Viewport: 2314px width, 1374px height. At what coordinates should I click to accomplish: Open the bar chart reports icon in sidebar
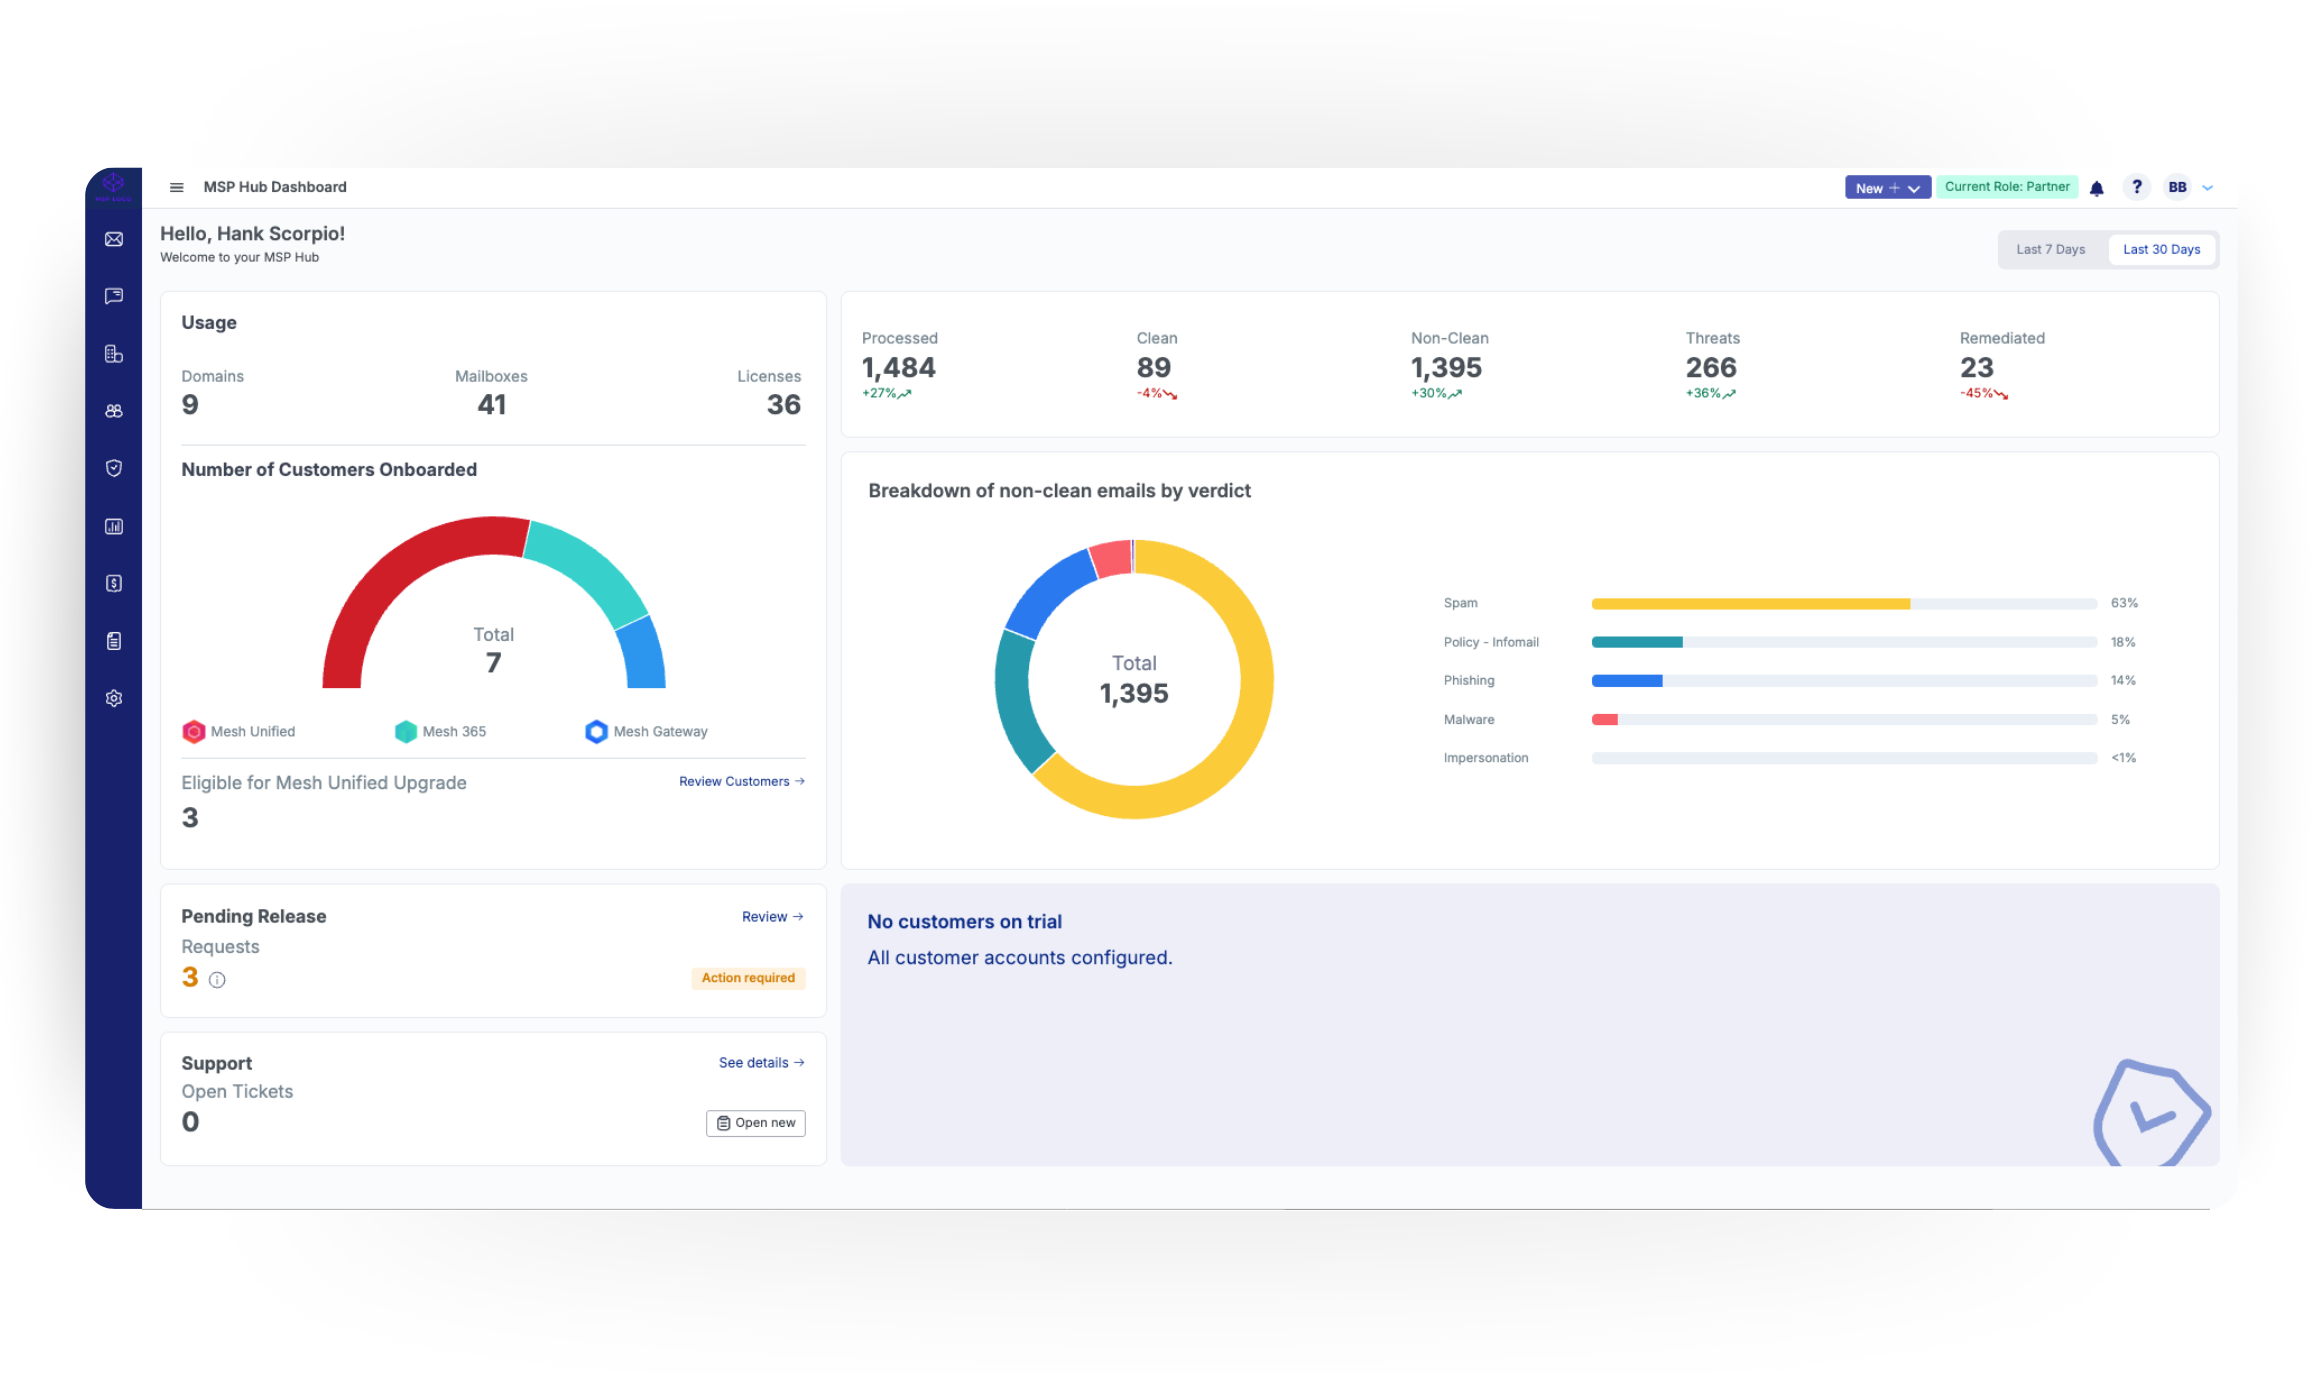tap(114, 526)
